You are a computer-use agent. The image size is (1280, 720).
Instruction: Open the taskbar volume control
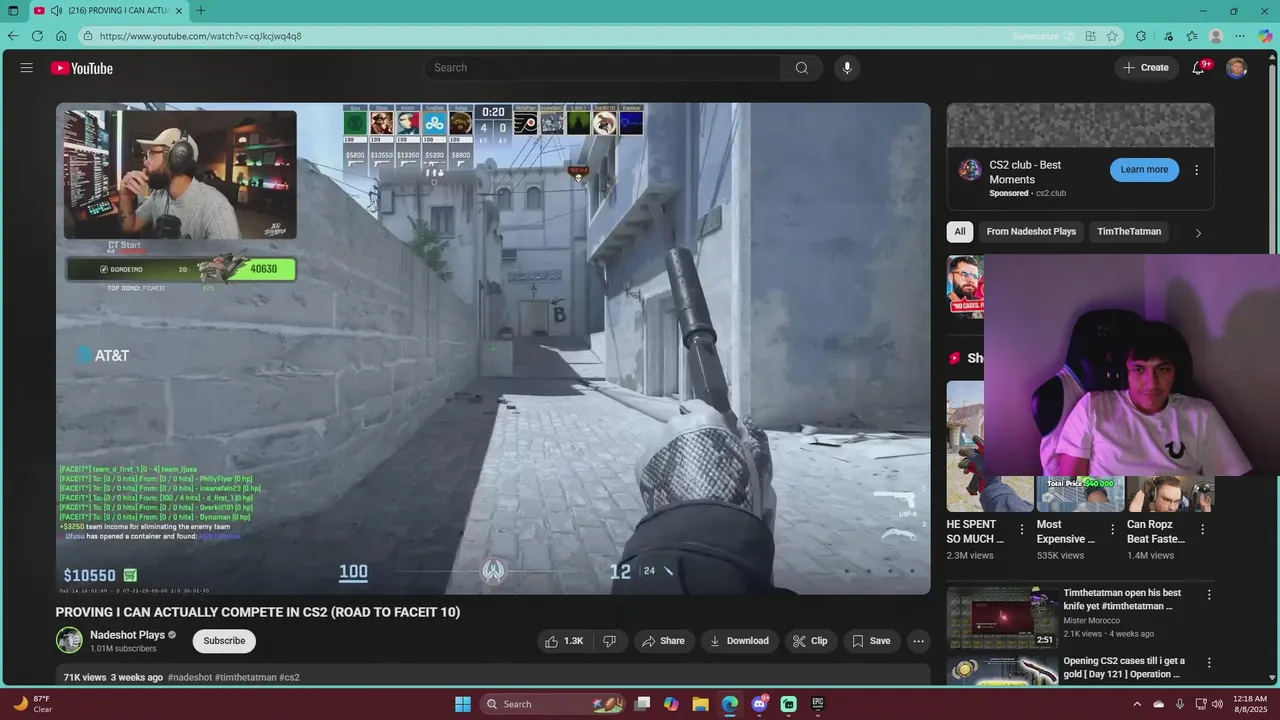tap(1217, 704)
